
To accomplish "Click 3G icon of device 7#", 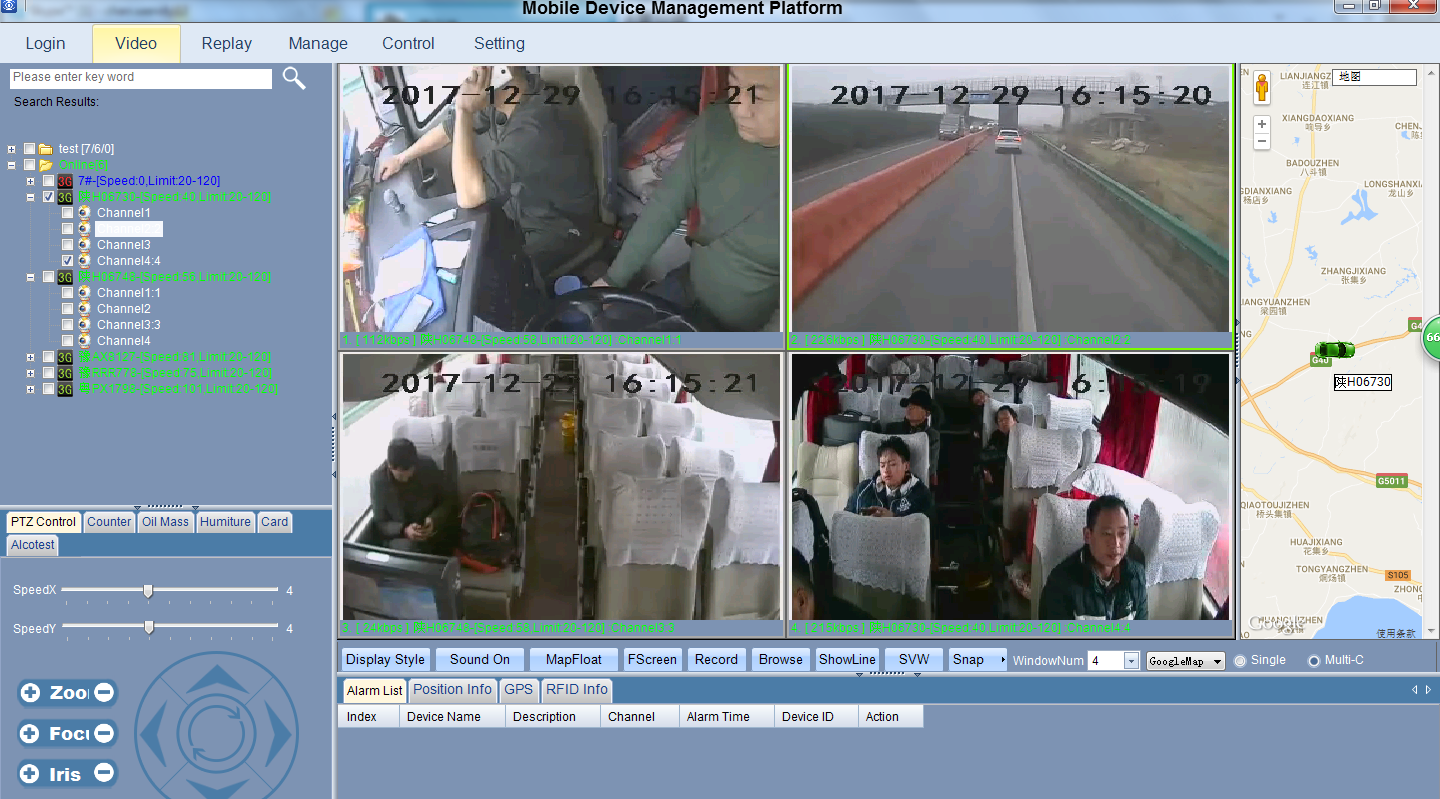I will (x=65, y=181).
